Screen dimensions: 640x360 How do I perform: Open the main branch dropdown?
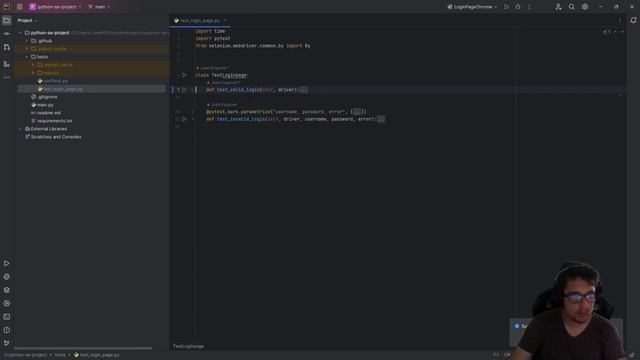click(99, 7)
